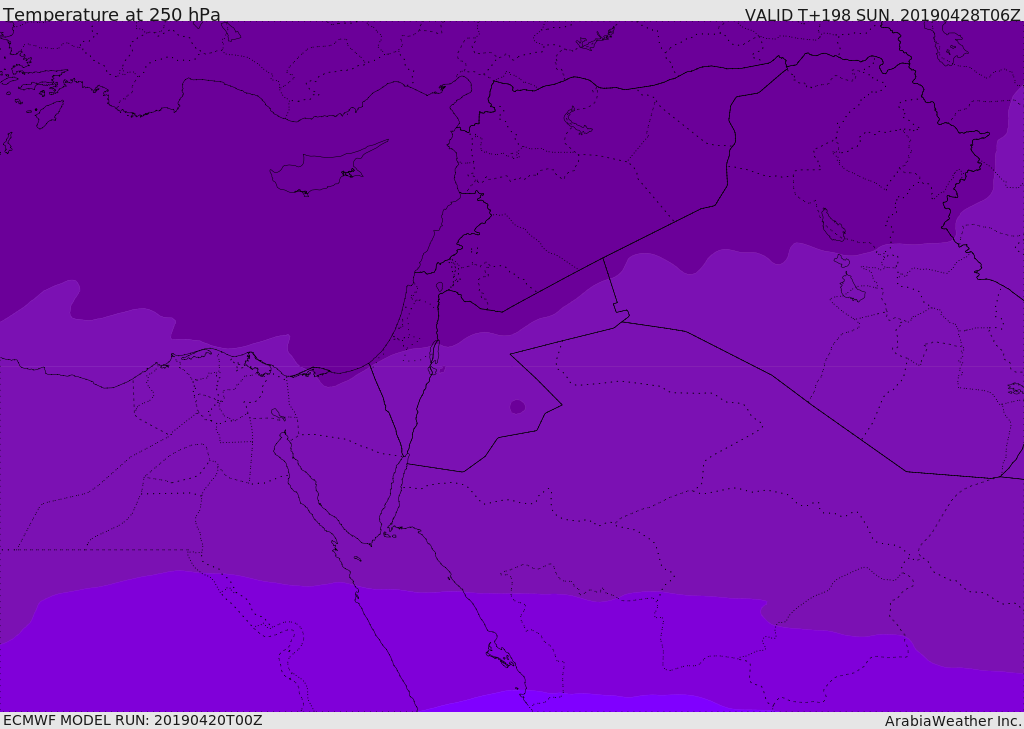Click the 'VALID T+198 SUN. 20190428T06Z' label

click(x=882, y=15)
